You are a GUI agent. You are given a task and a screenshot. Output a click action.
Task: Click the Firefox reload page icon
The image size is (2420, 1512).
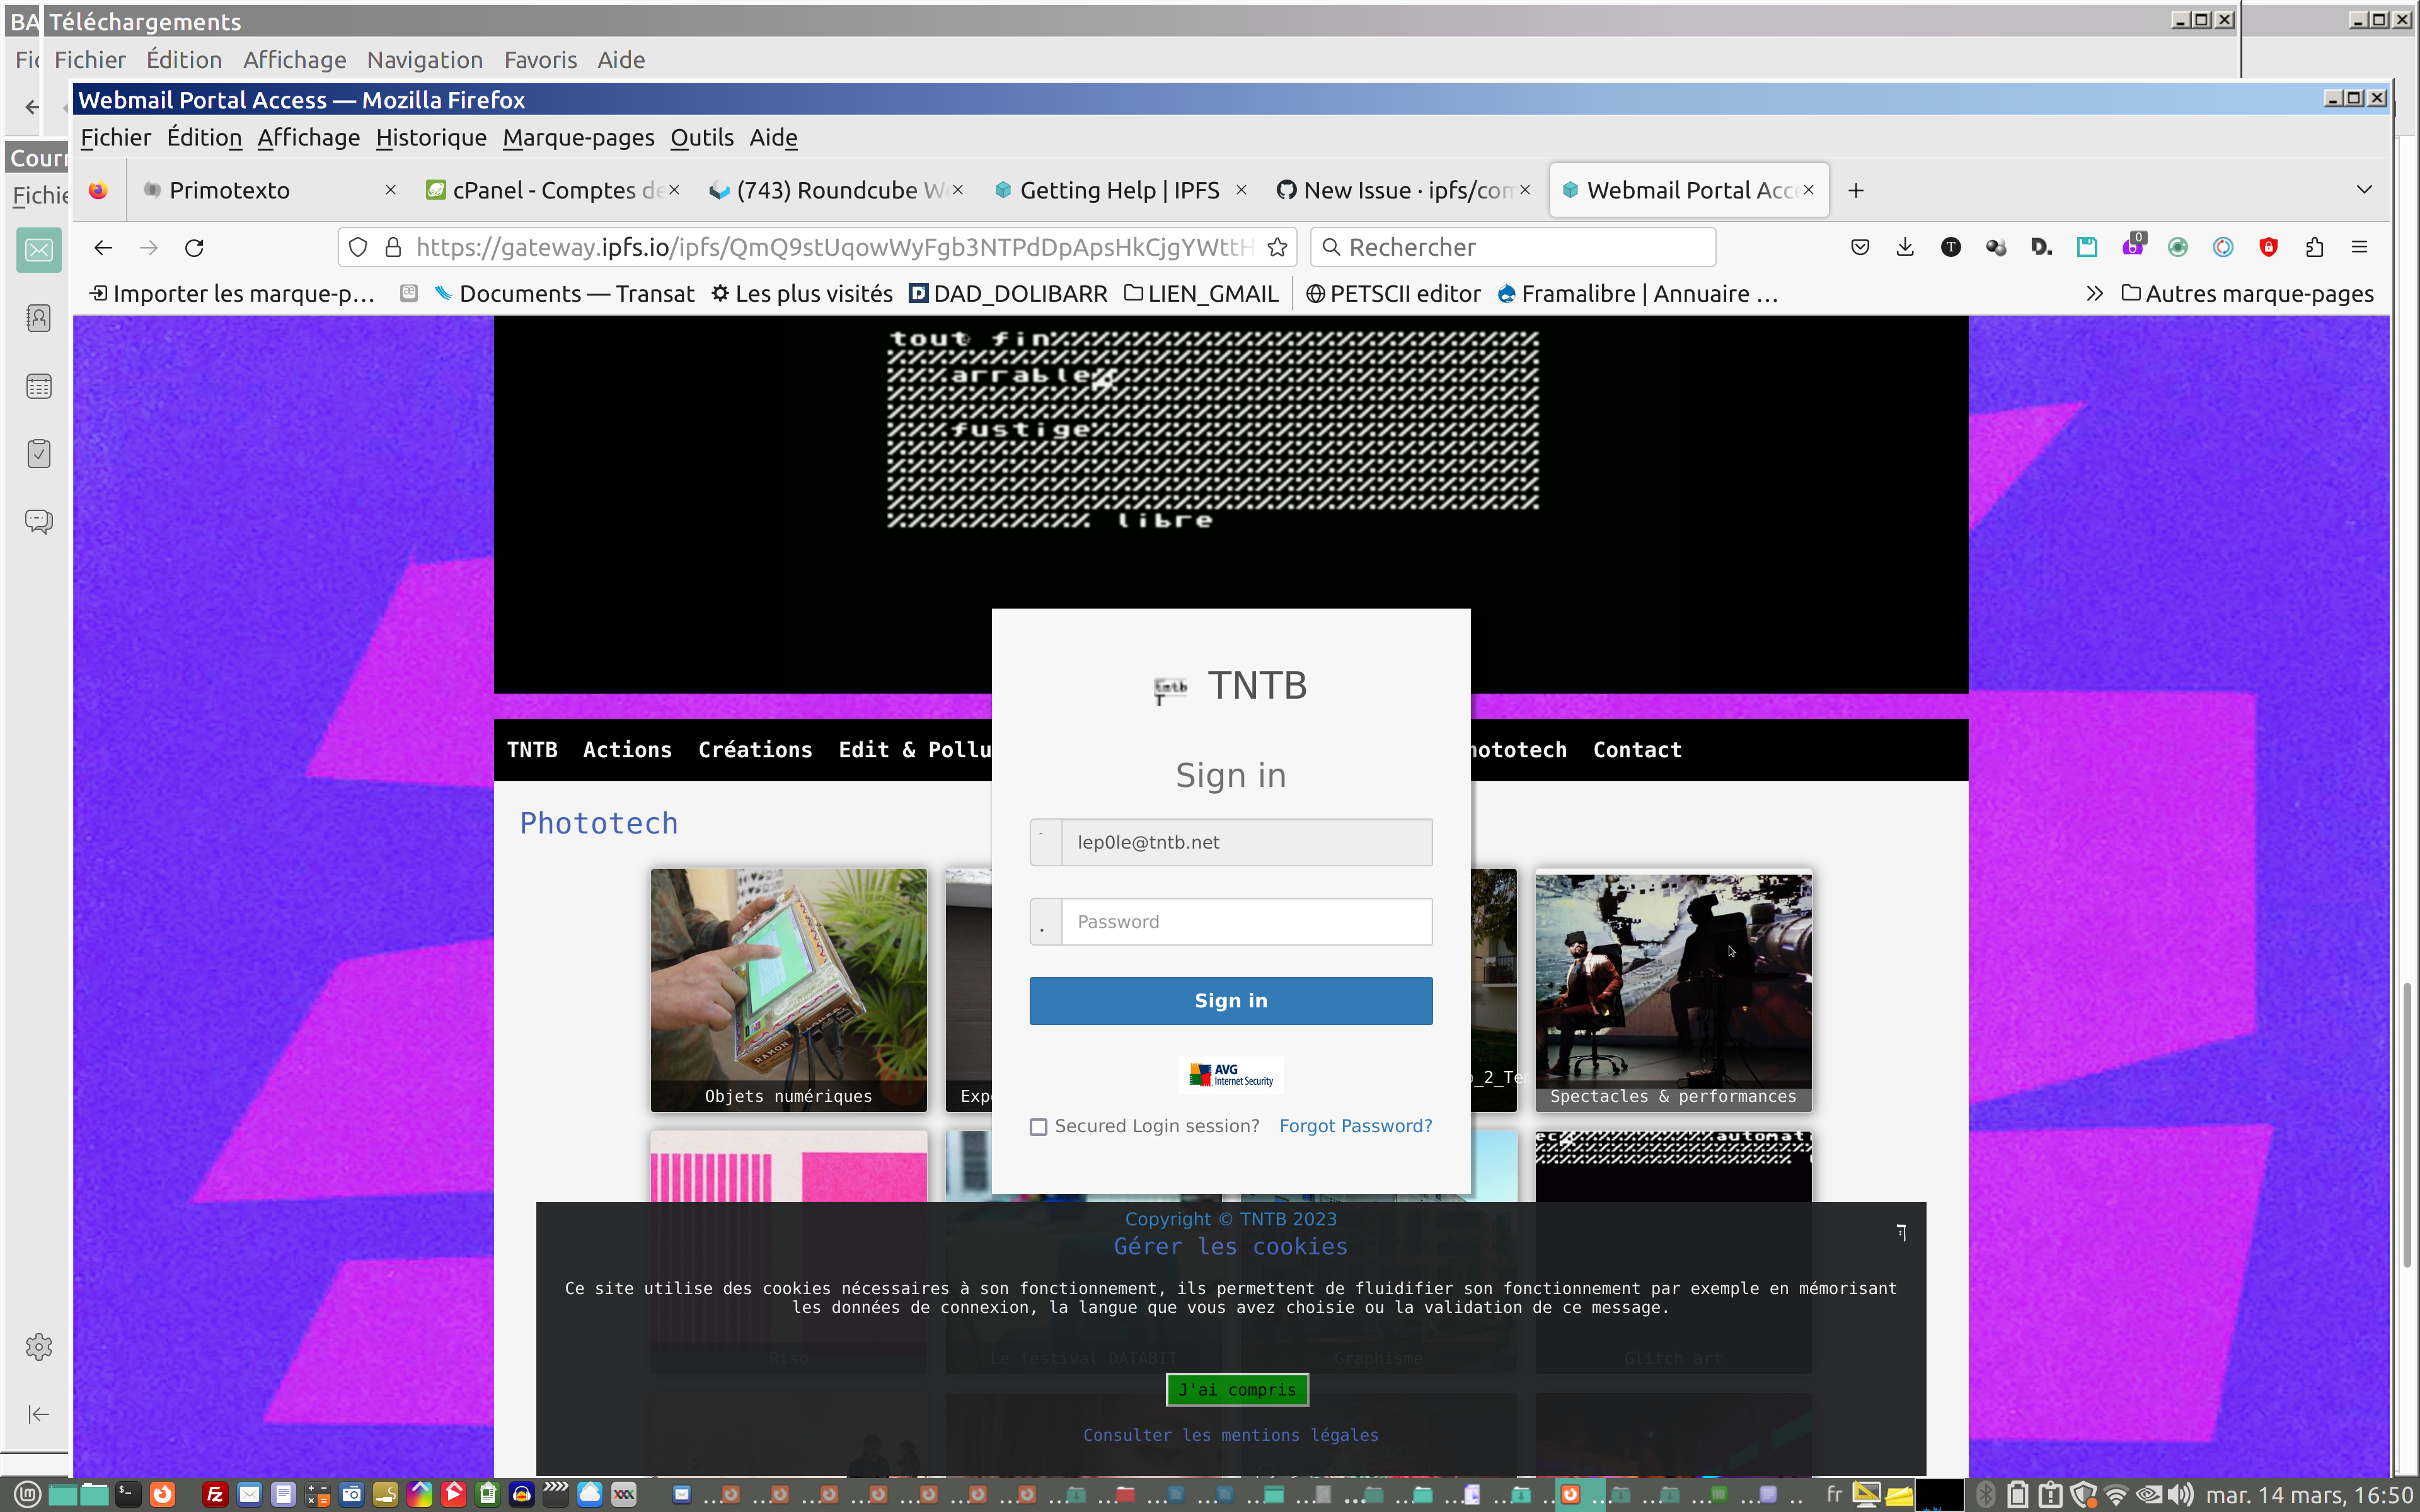point(194,248)
